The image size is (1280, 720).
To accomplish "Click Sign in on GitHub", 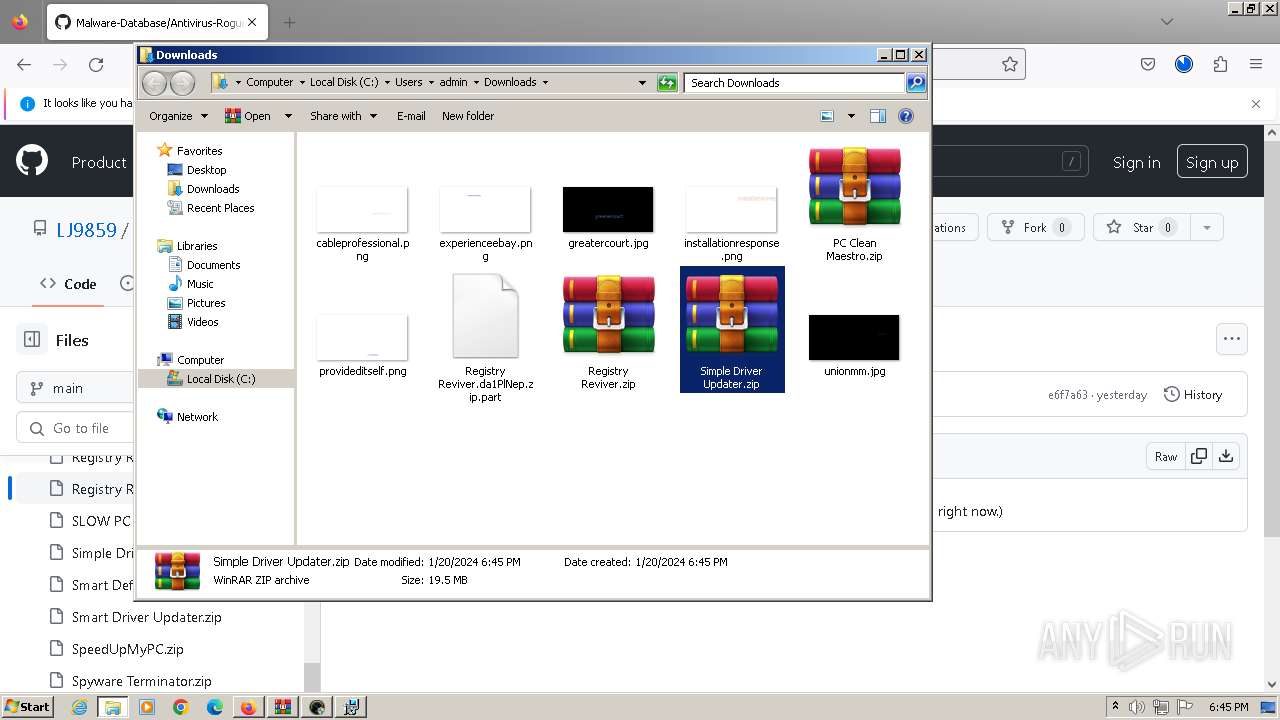I will 1137,162.
